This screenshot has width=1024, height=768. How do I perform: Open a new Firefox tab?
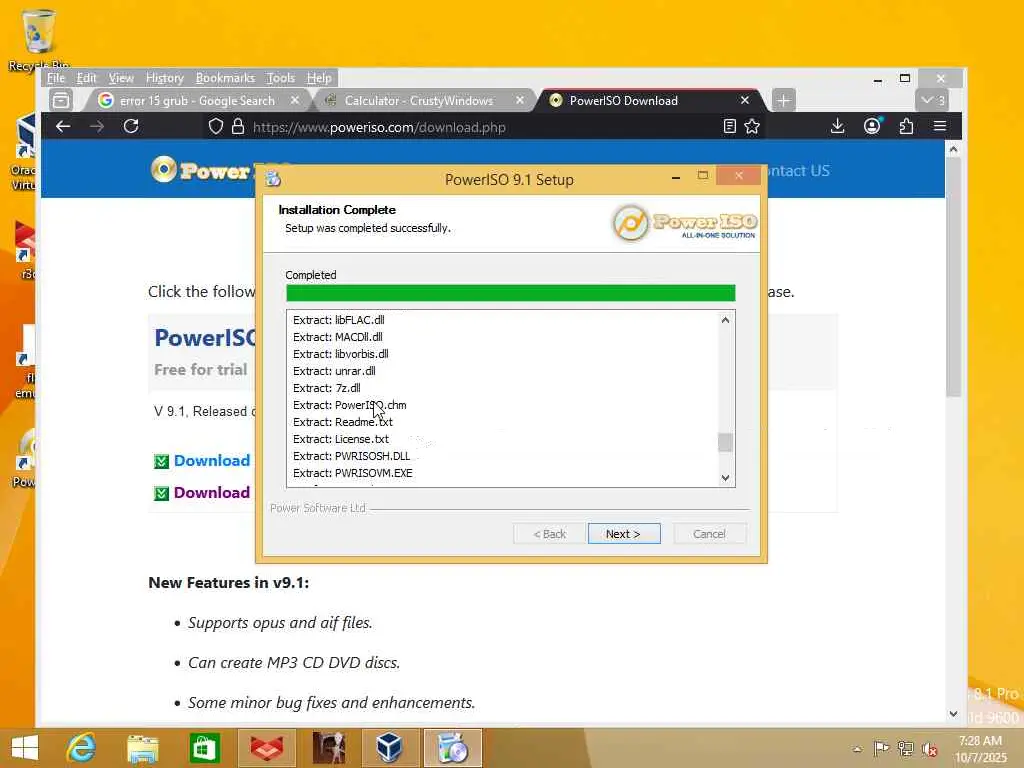(784, 100)
